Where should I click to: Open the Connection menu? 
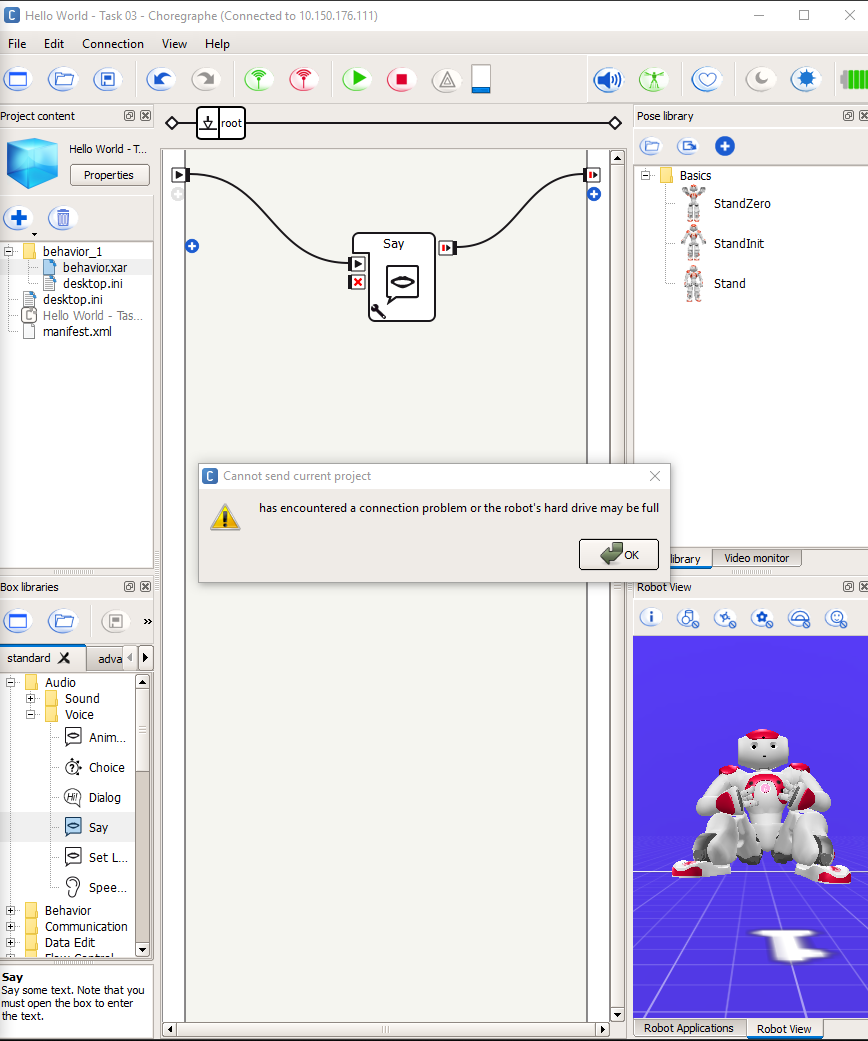pyautogui.click(x=113, y=44)
